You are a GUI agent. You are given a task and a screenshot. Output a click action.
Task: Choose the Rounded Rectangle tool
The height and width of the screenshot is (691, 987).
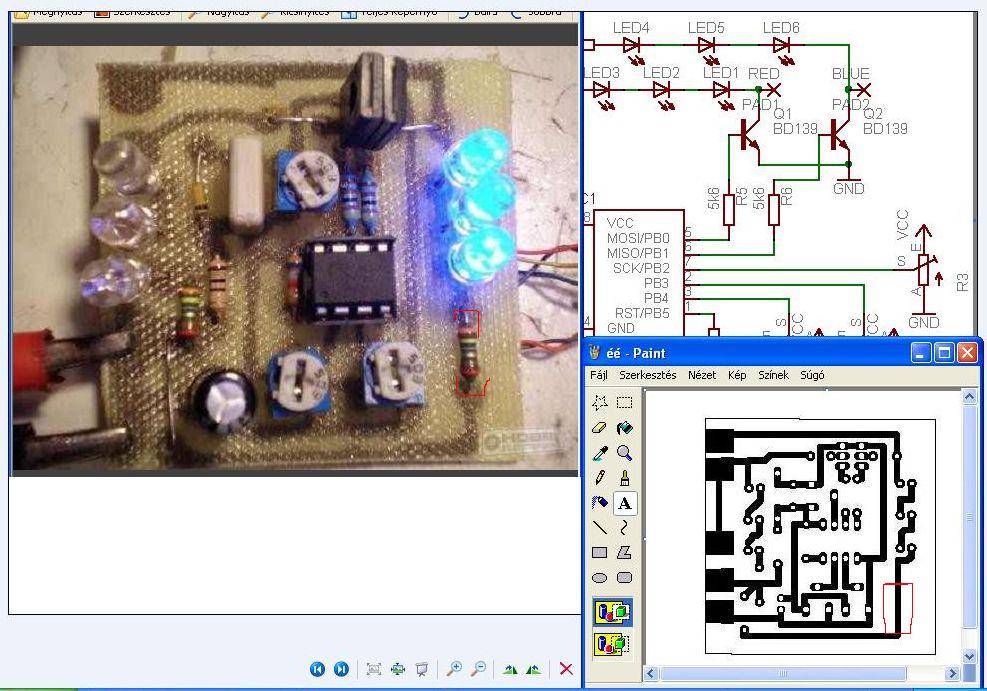click(624, 578)
